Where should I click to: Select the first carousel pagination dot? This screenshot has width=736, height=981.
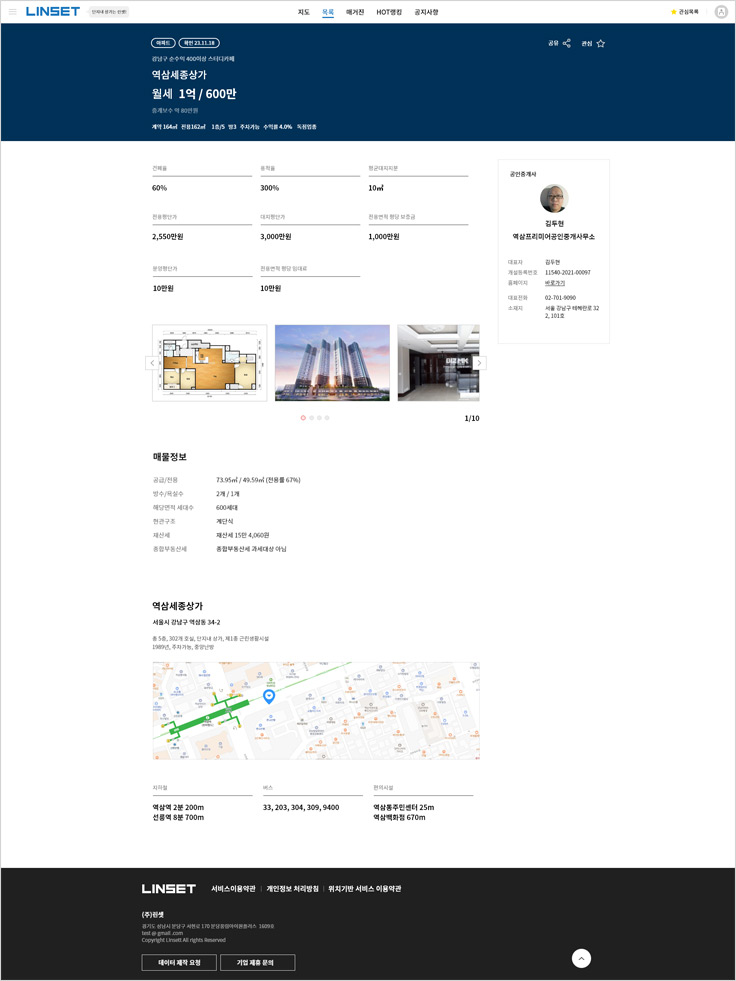(x=303, y=418)
